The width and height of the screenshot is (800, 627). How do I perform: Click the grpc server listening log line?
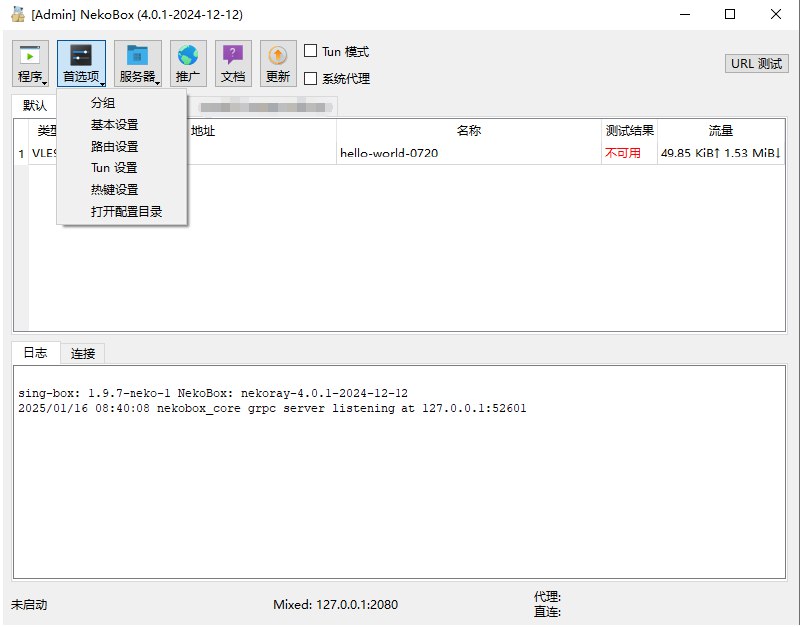click(x=272, y=408)
